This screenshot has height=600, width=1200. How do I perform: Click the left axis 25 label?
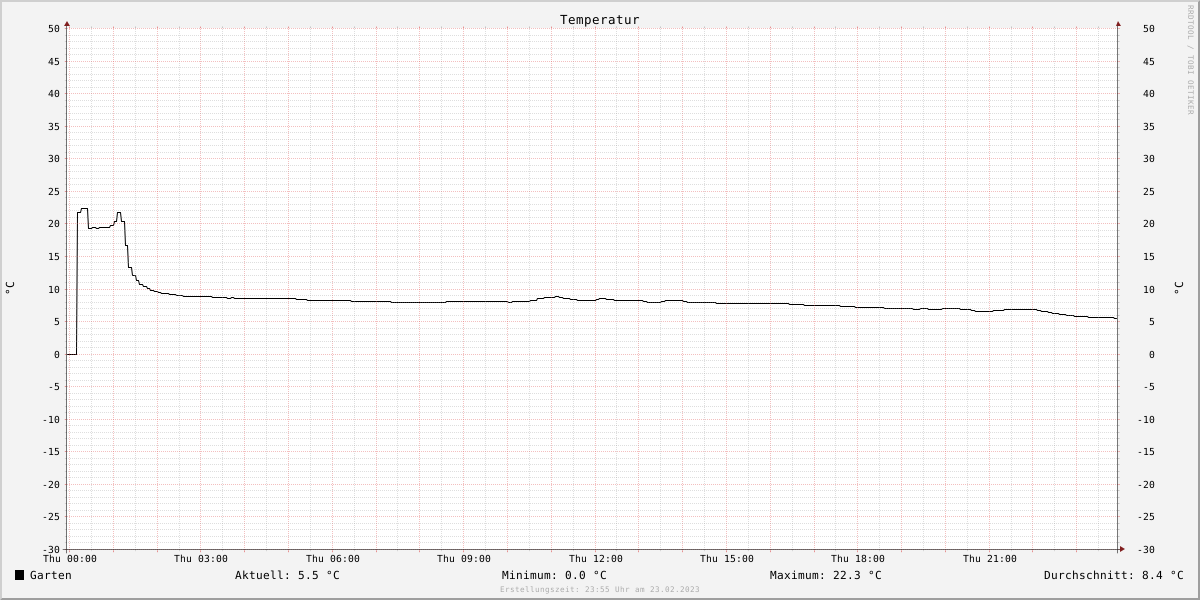55,192
